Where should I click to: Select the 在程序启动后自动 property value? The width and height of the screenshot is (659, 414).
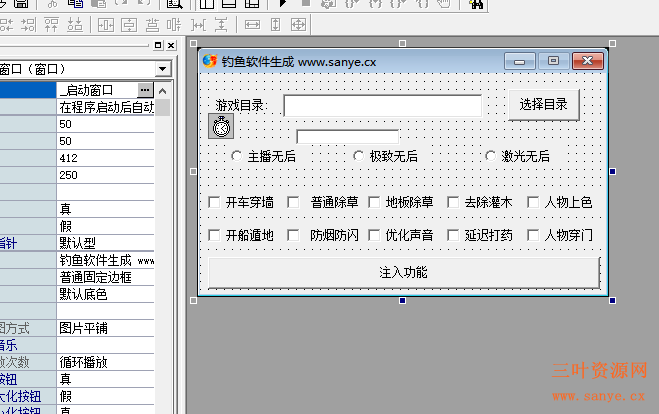tap(105, 107)
